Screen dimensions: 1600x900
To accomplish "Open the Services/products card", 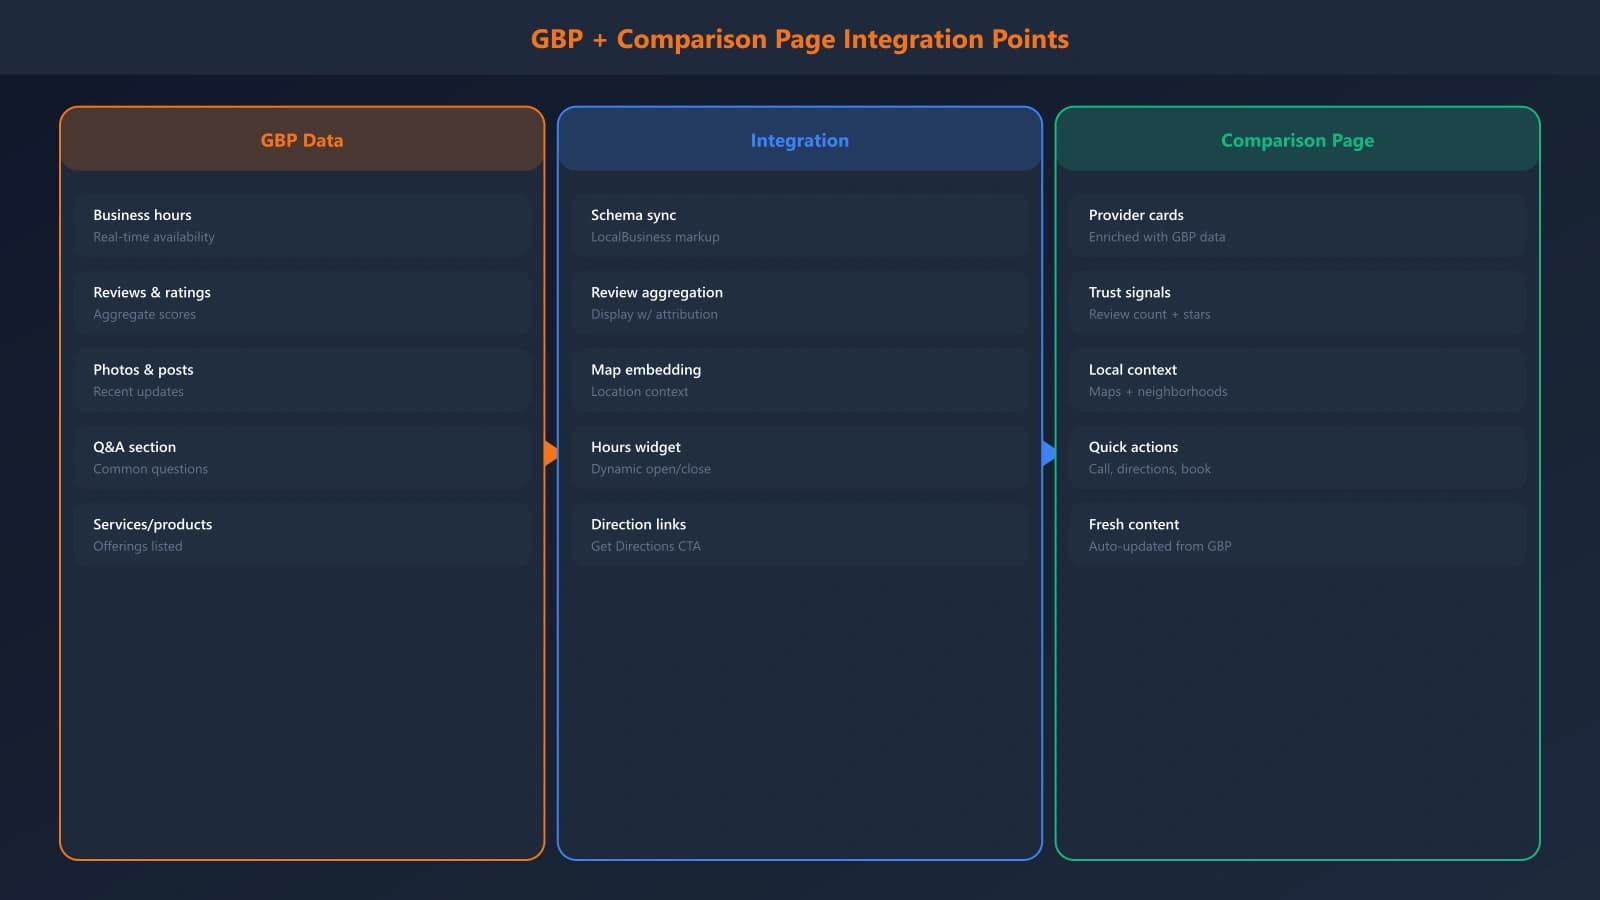I will pyautogui.click(x=302, y=534).
